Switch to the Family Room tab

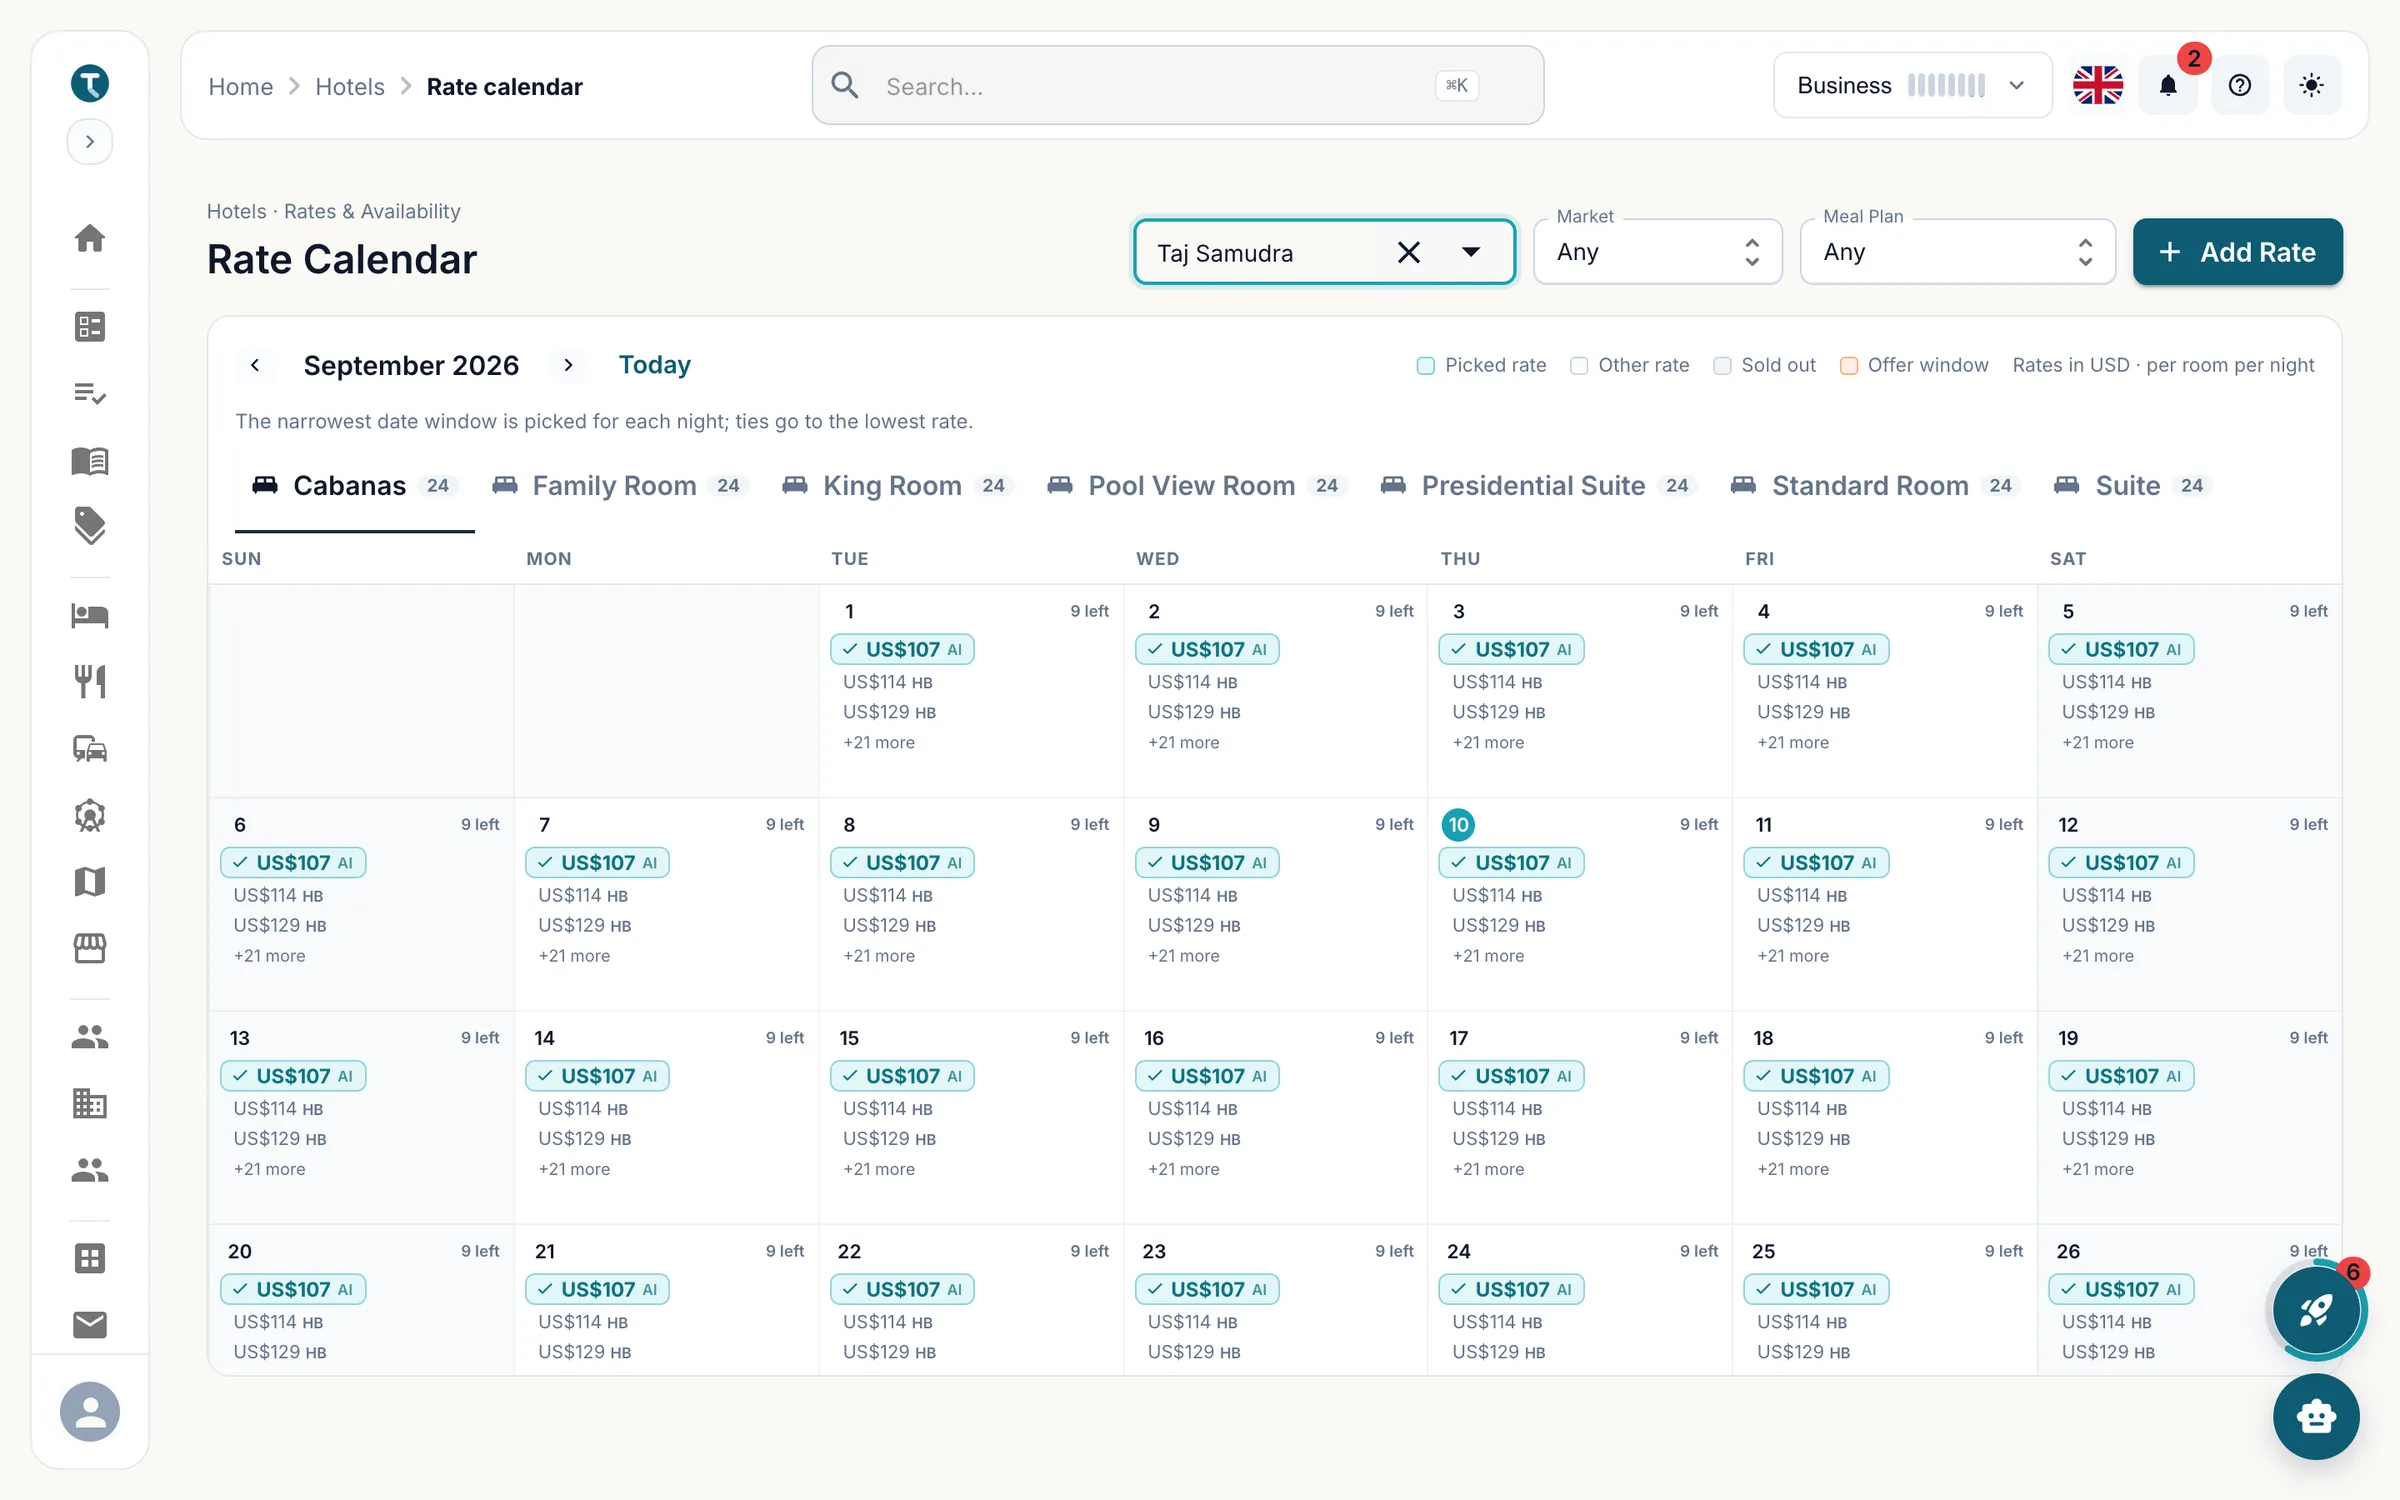pyautogui.click(x=620, y=486)
